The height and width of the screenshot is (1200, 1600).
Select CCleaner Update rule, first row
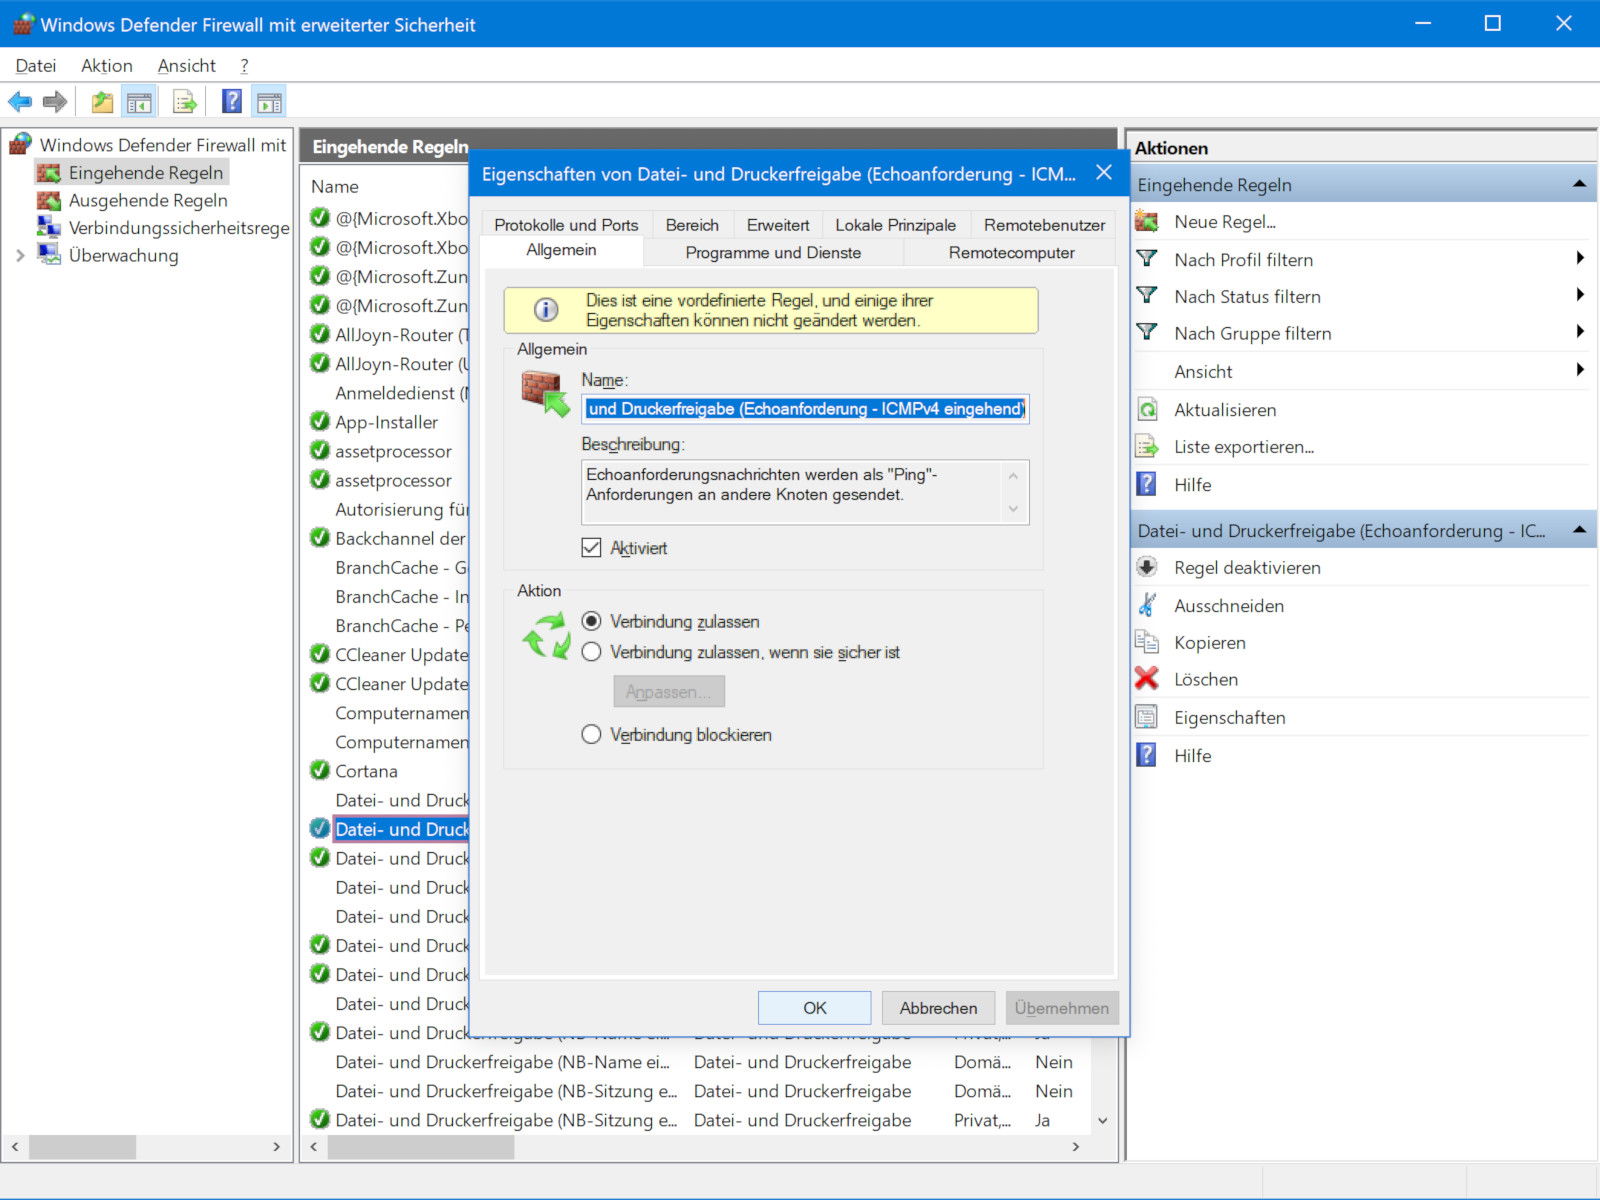(x=401, y=654)
